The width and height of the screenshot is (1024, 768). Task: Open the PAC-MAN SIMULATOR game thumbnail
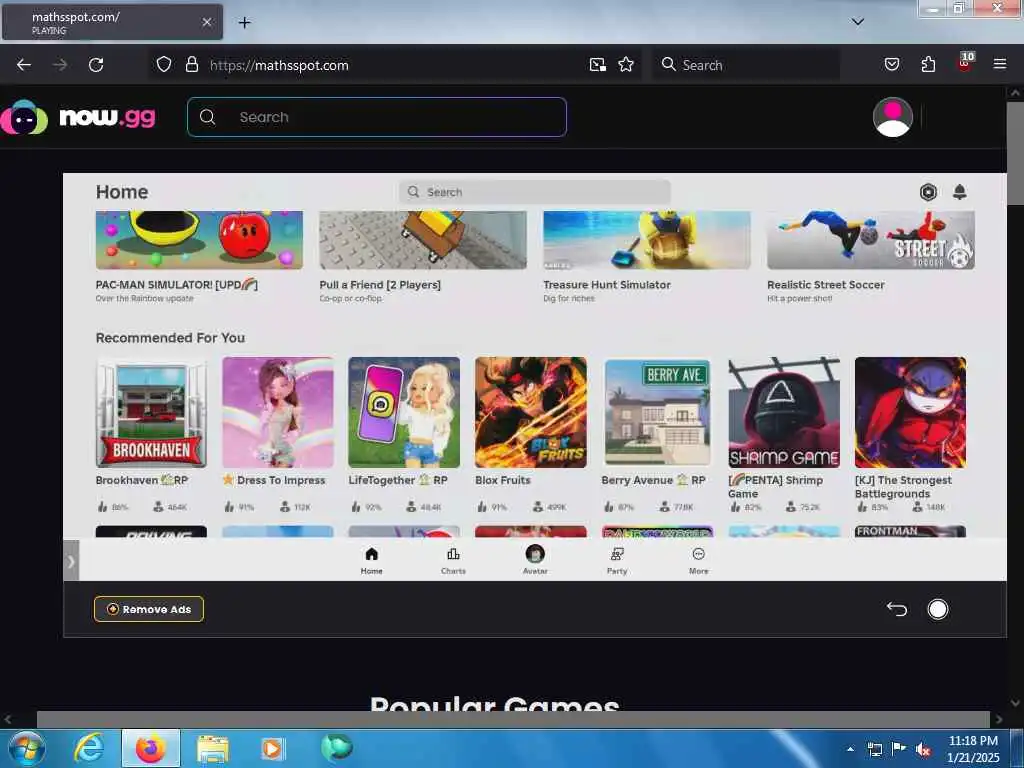[x=199, y=240]
